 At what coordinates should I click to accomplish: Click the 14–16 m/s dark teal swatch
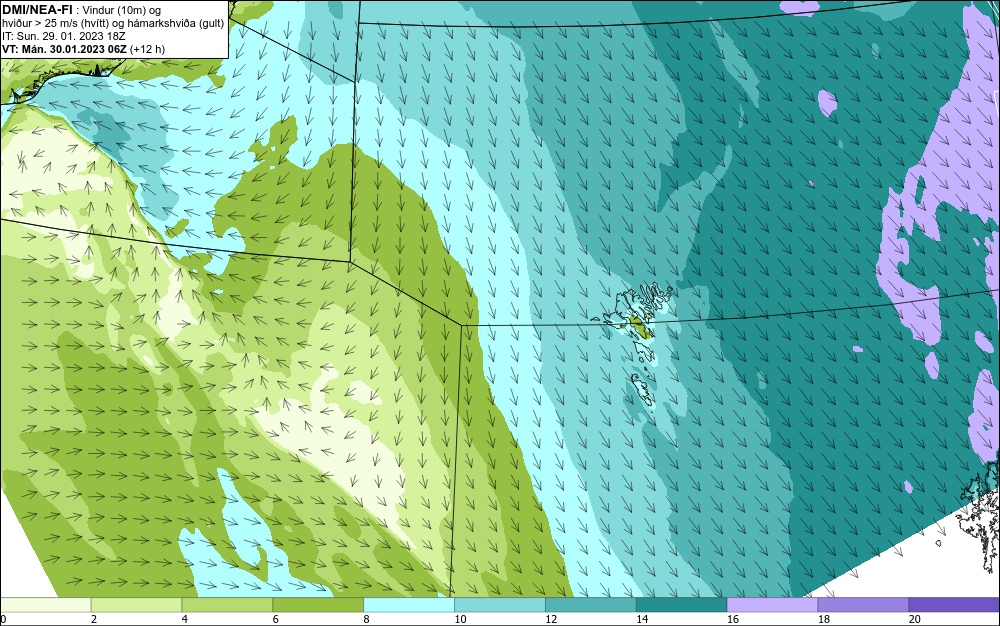tap(682, 604)
